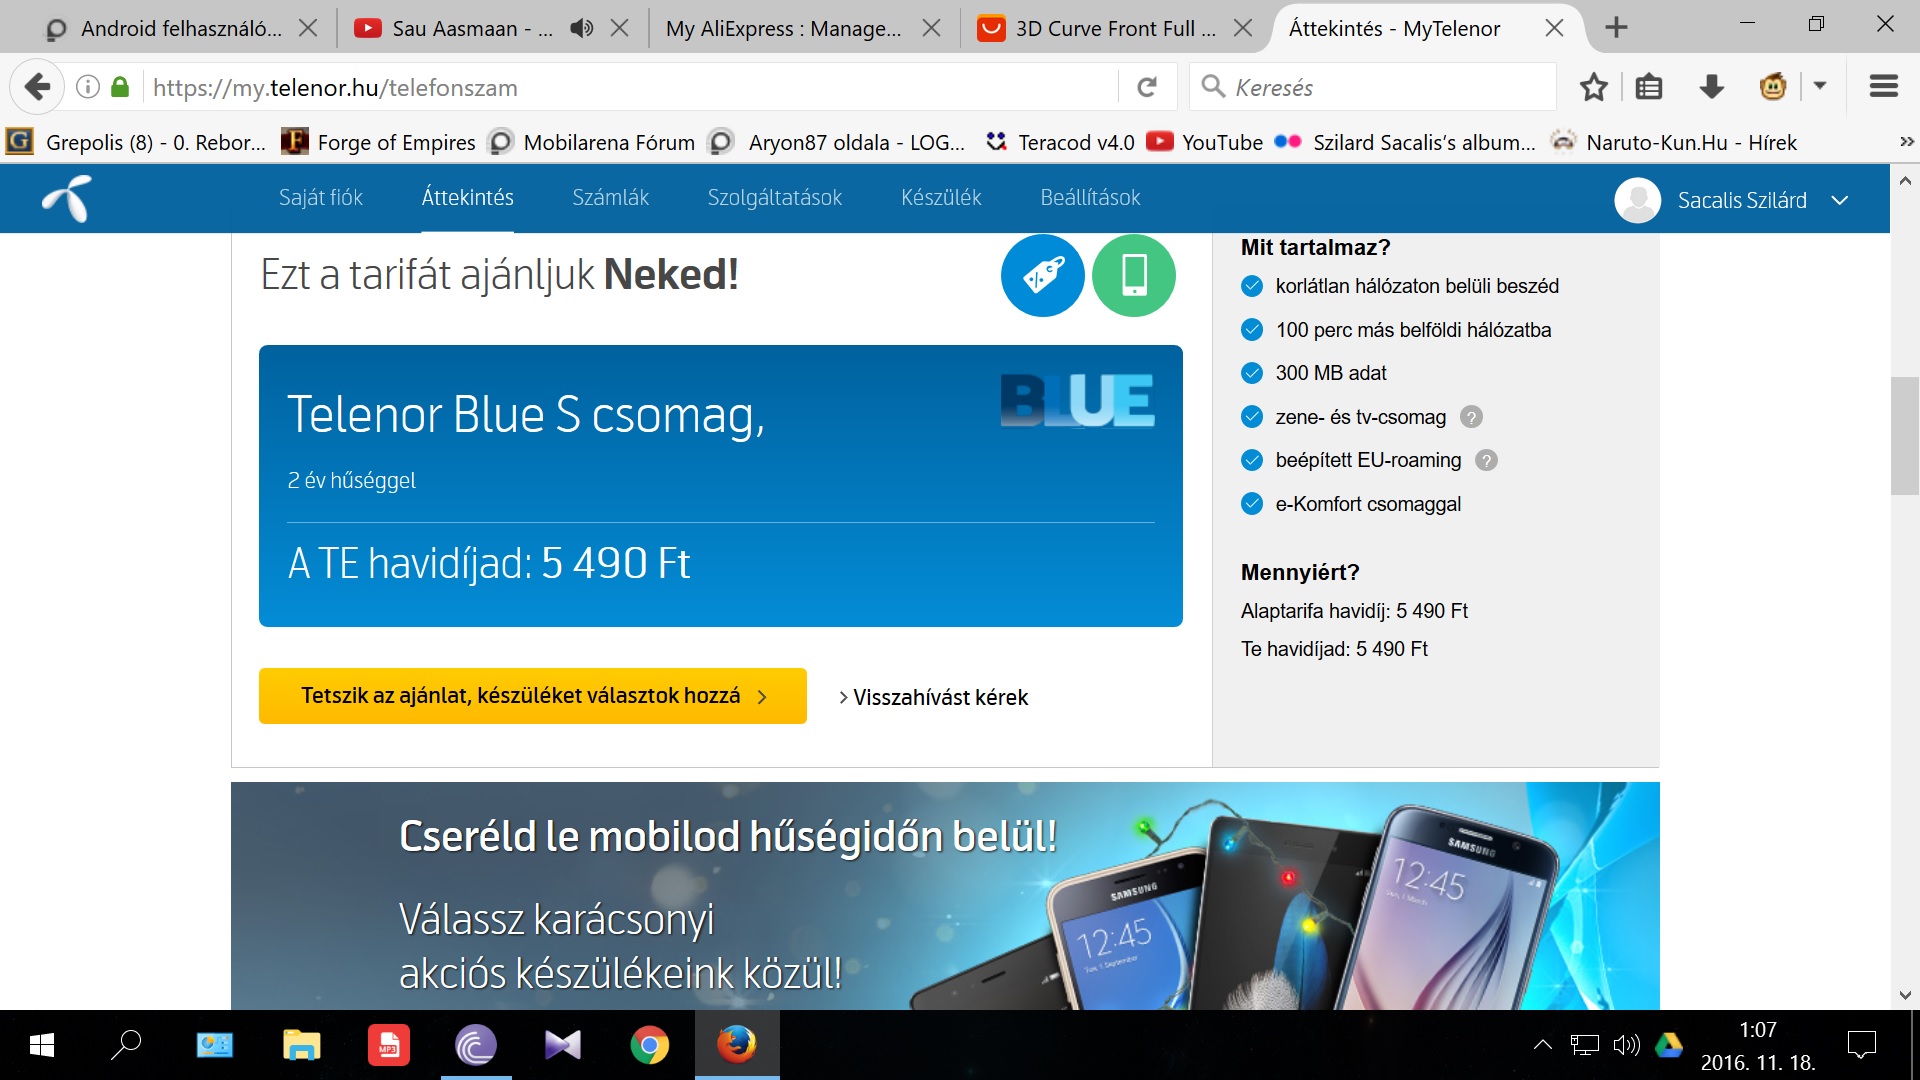Open the Action Center notifications

click(1861, 1045)
